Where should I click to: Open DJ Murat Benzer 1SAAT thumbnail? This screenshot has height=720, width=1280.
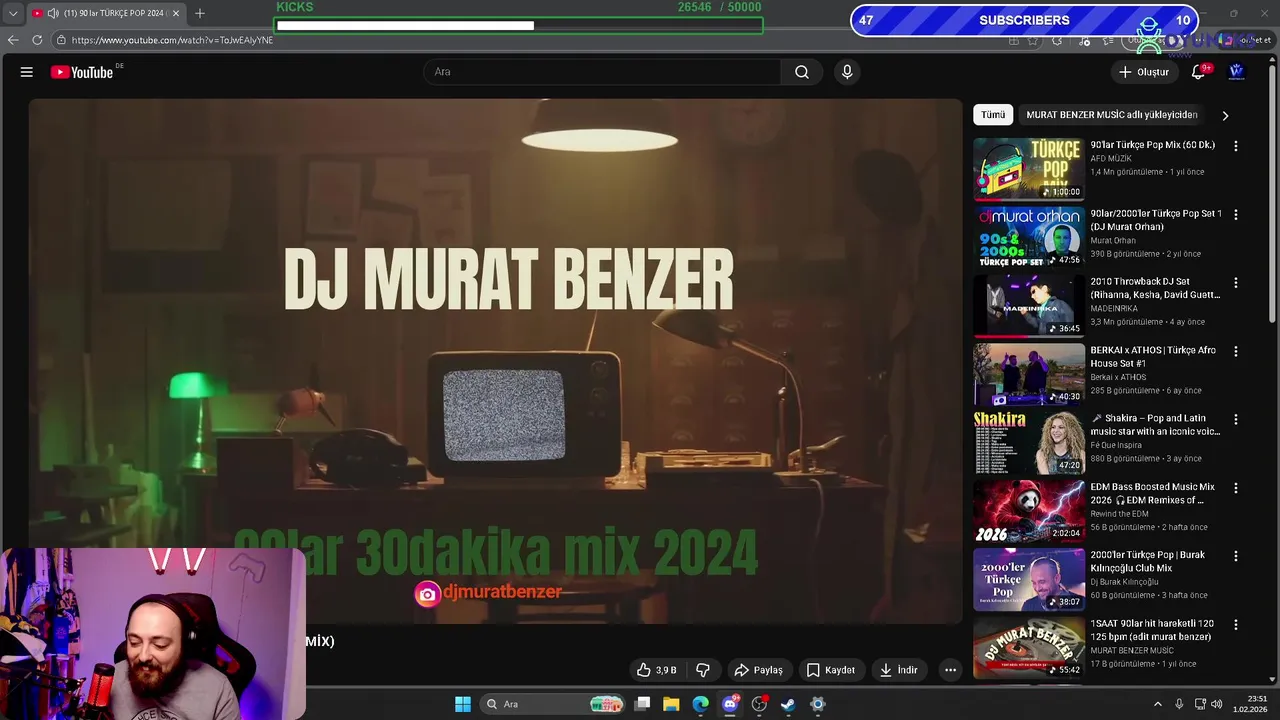click(x=1029, y=647)
